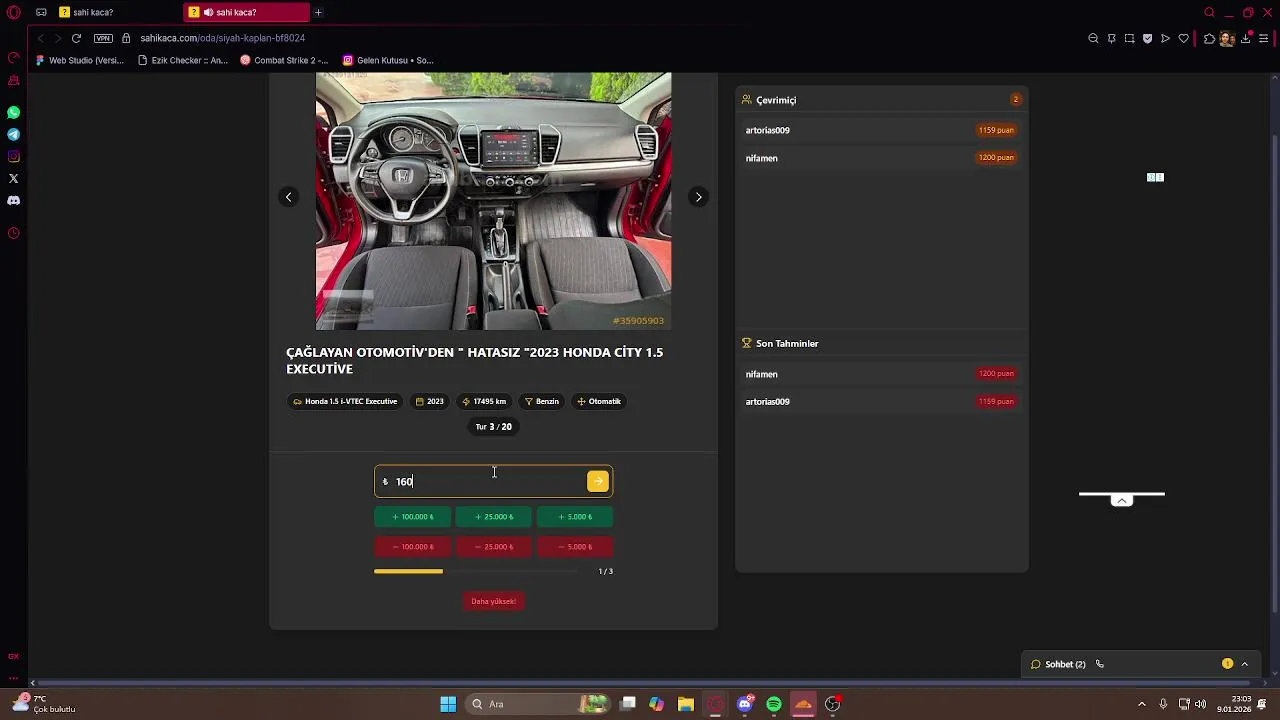The width and height of the screenshot is (1280, 720).
Task: Click the Honda interior car photo
Action: [x=493, y=201]
